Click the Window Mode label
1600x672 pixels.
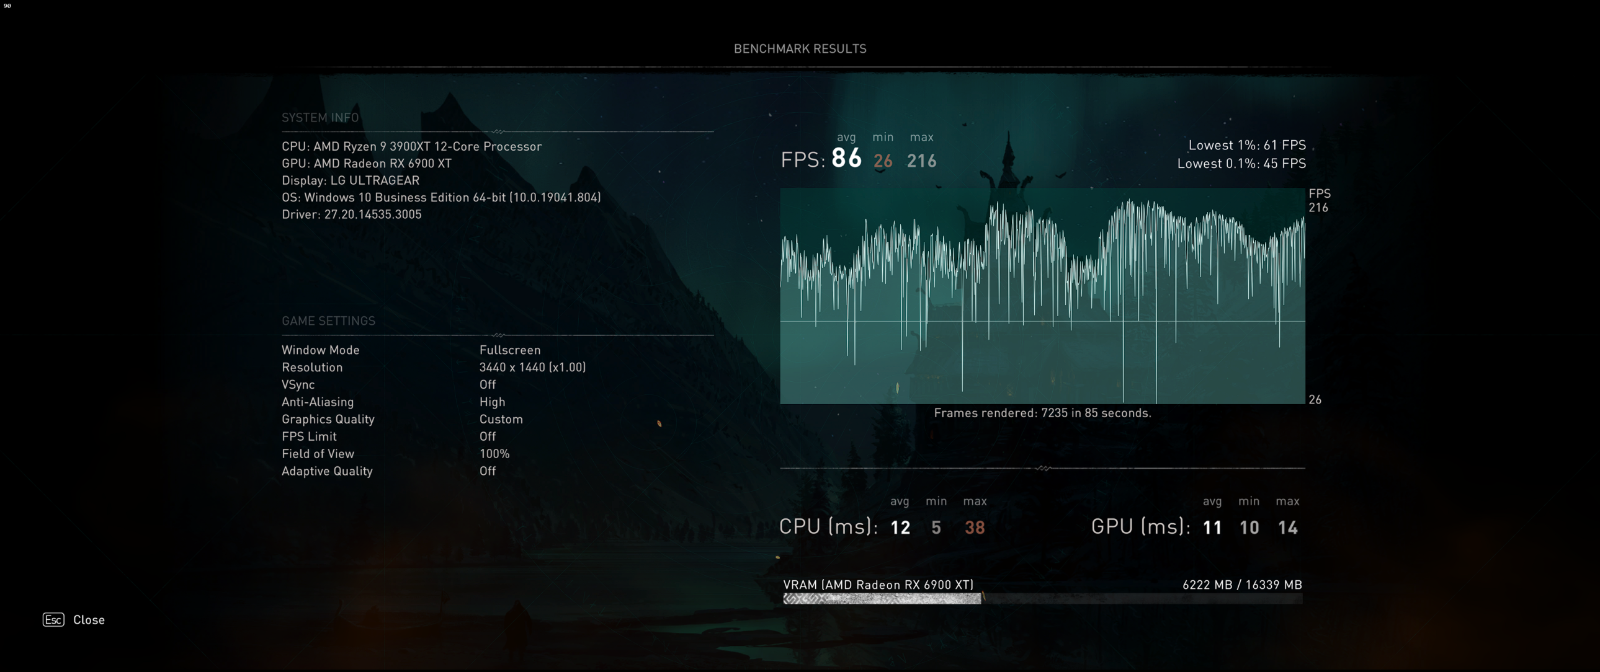click(321, 350)
